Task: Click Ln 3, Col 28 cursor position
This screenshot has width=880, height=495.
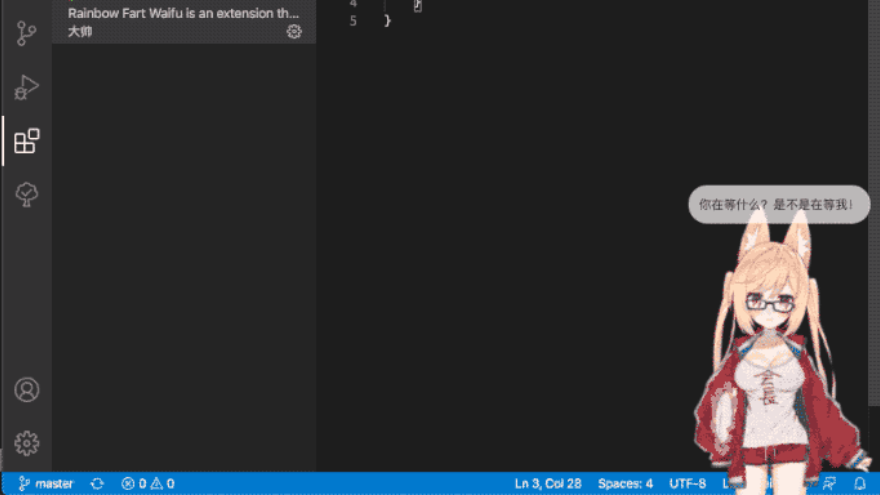Action: pos(548,483)
